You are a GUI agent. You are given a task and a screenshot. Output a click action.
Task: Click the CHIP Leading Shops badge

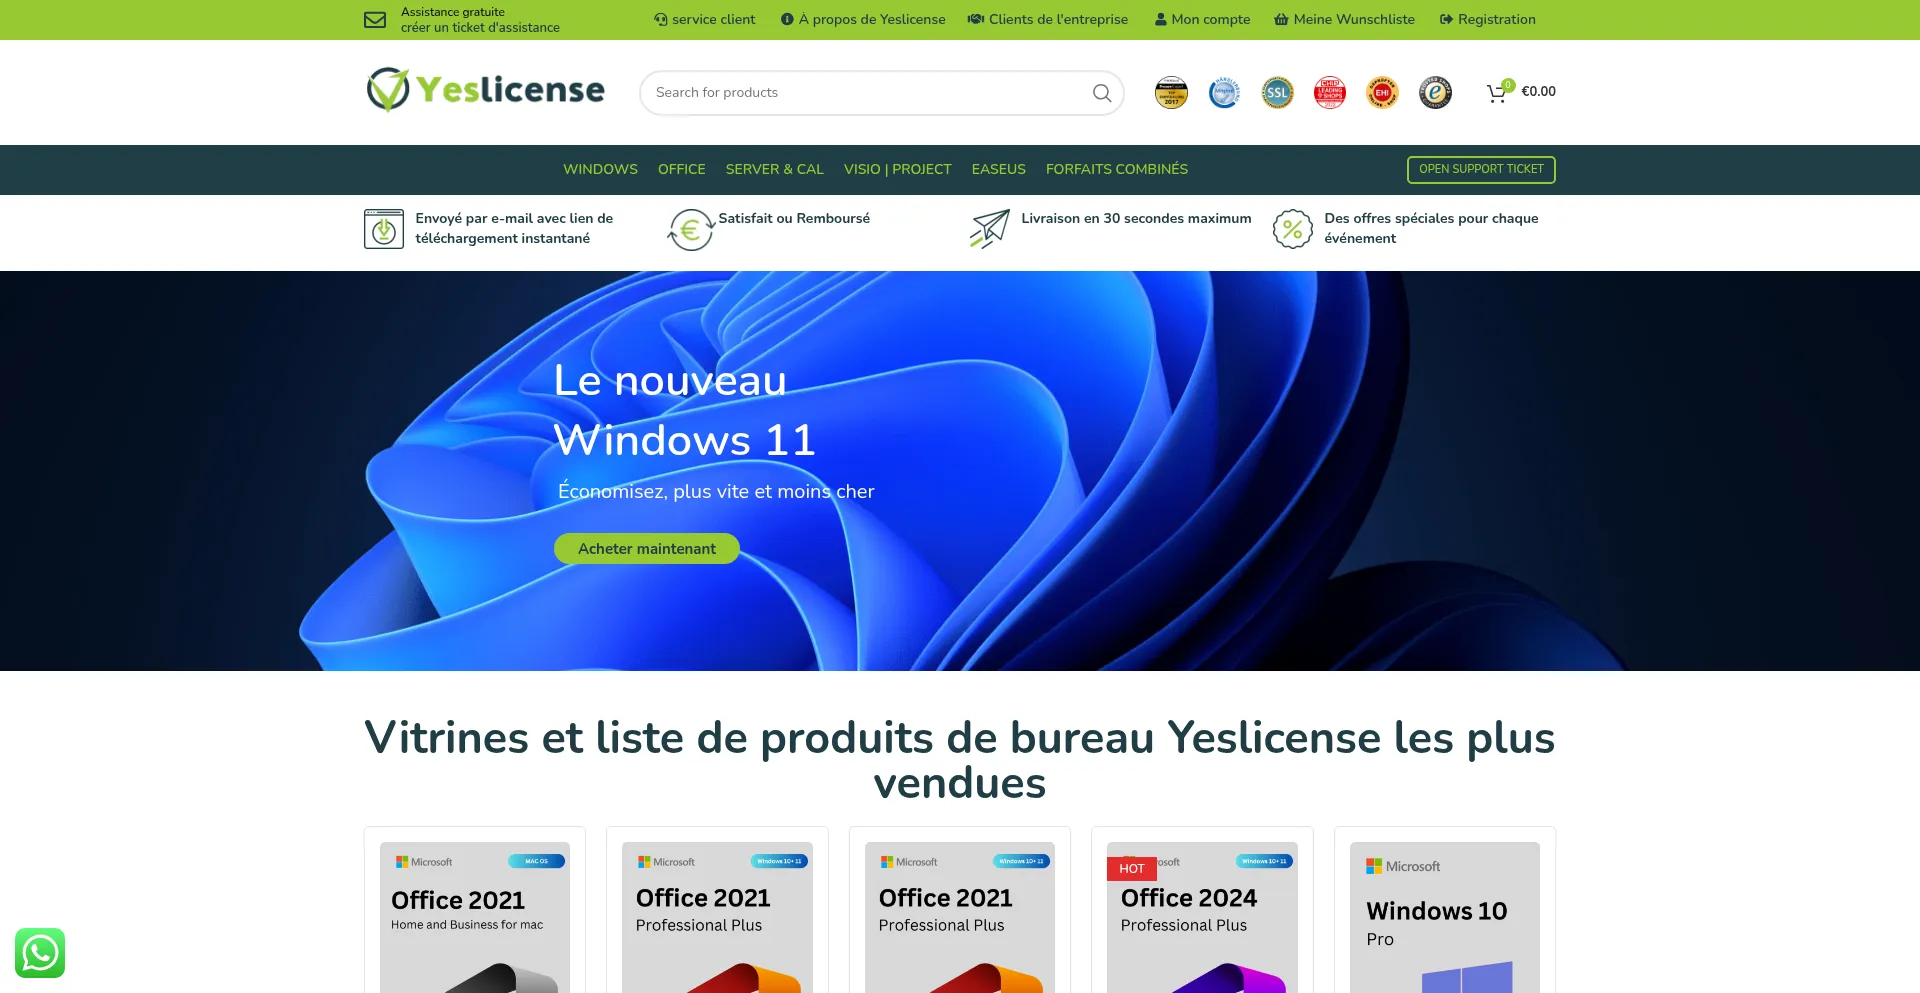(x=1330, y=93)
